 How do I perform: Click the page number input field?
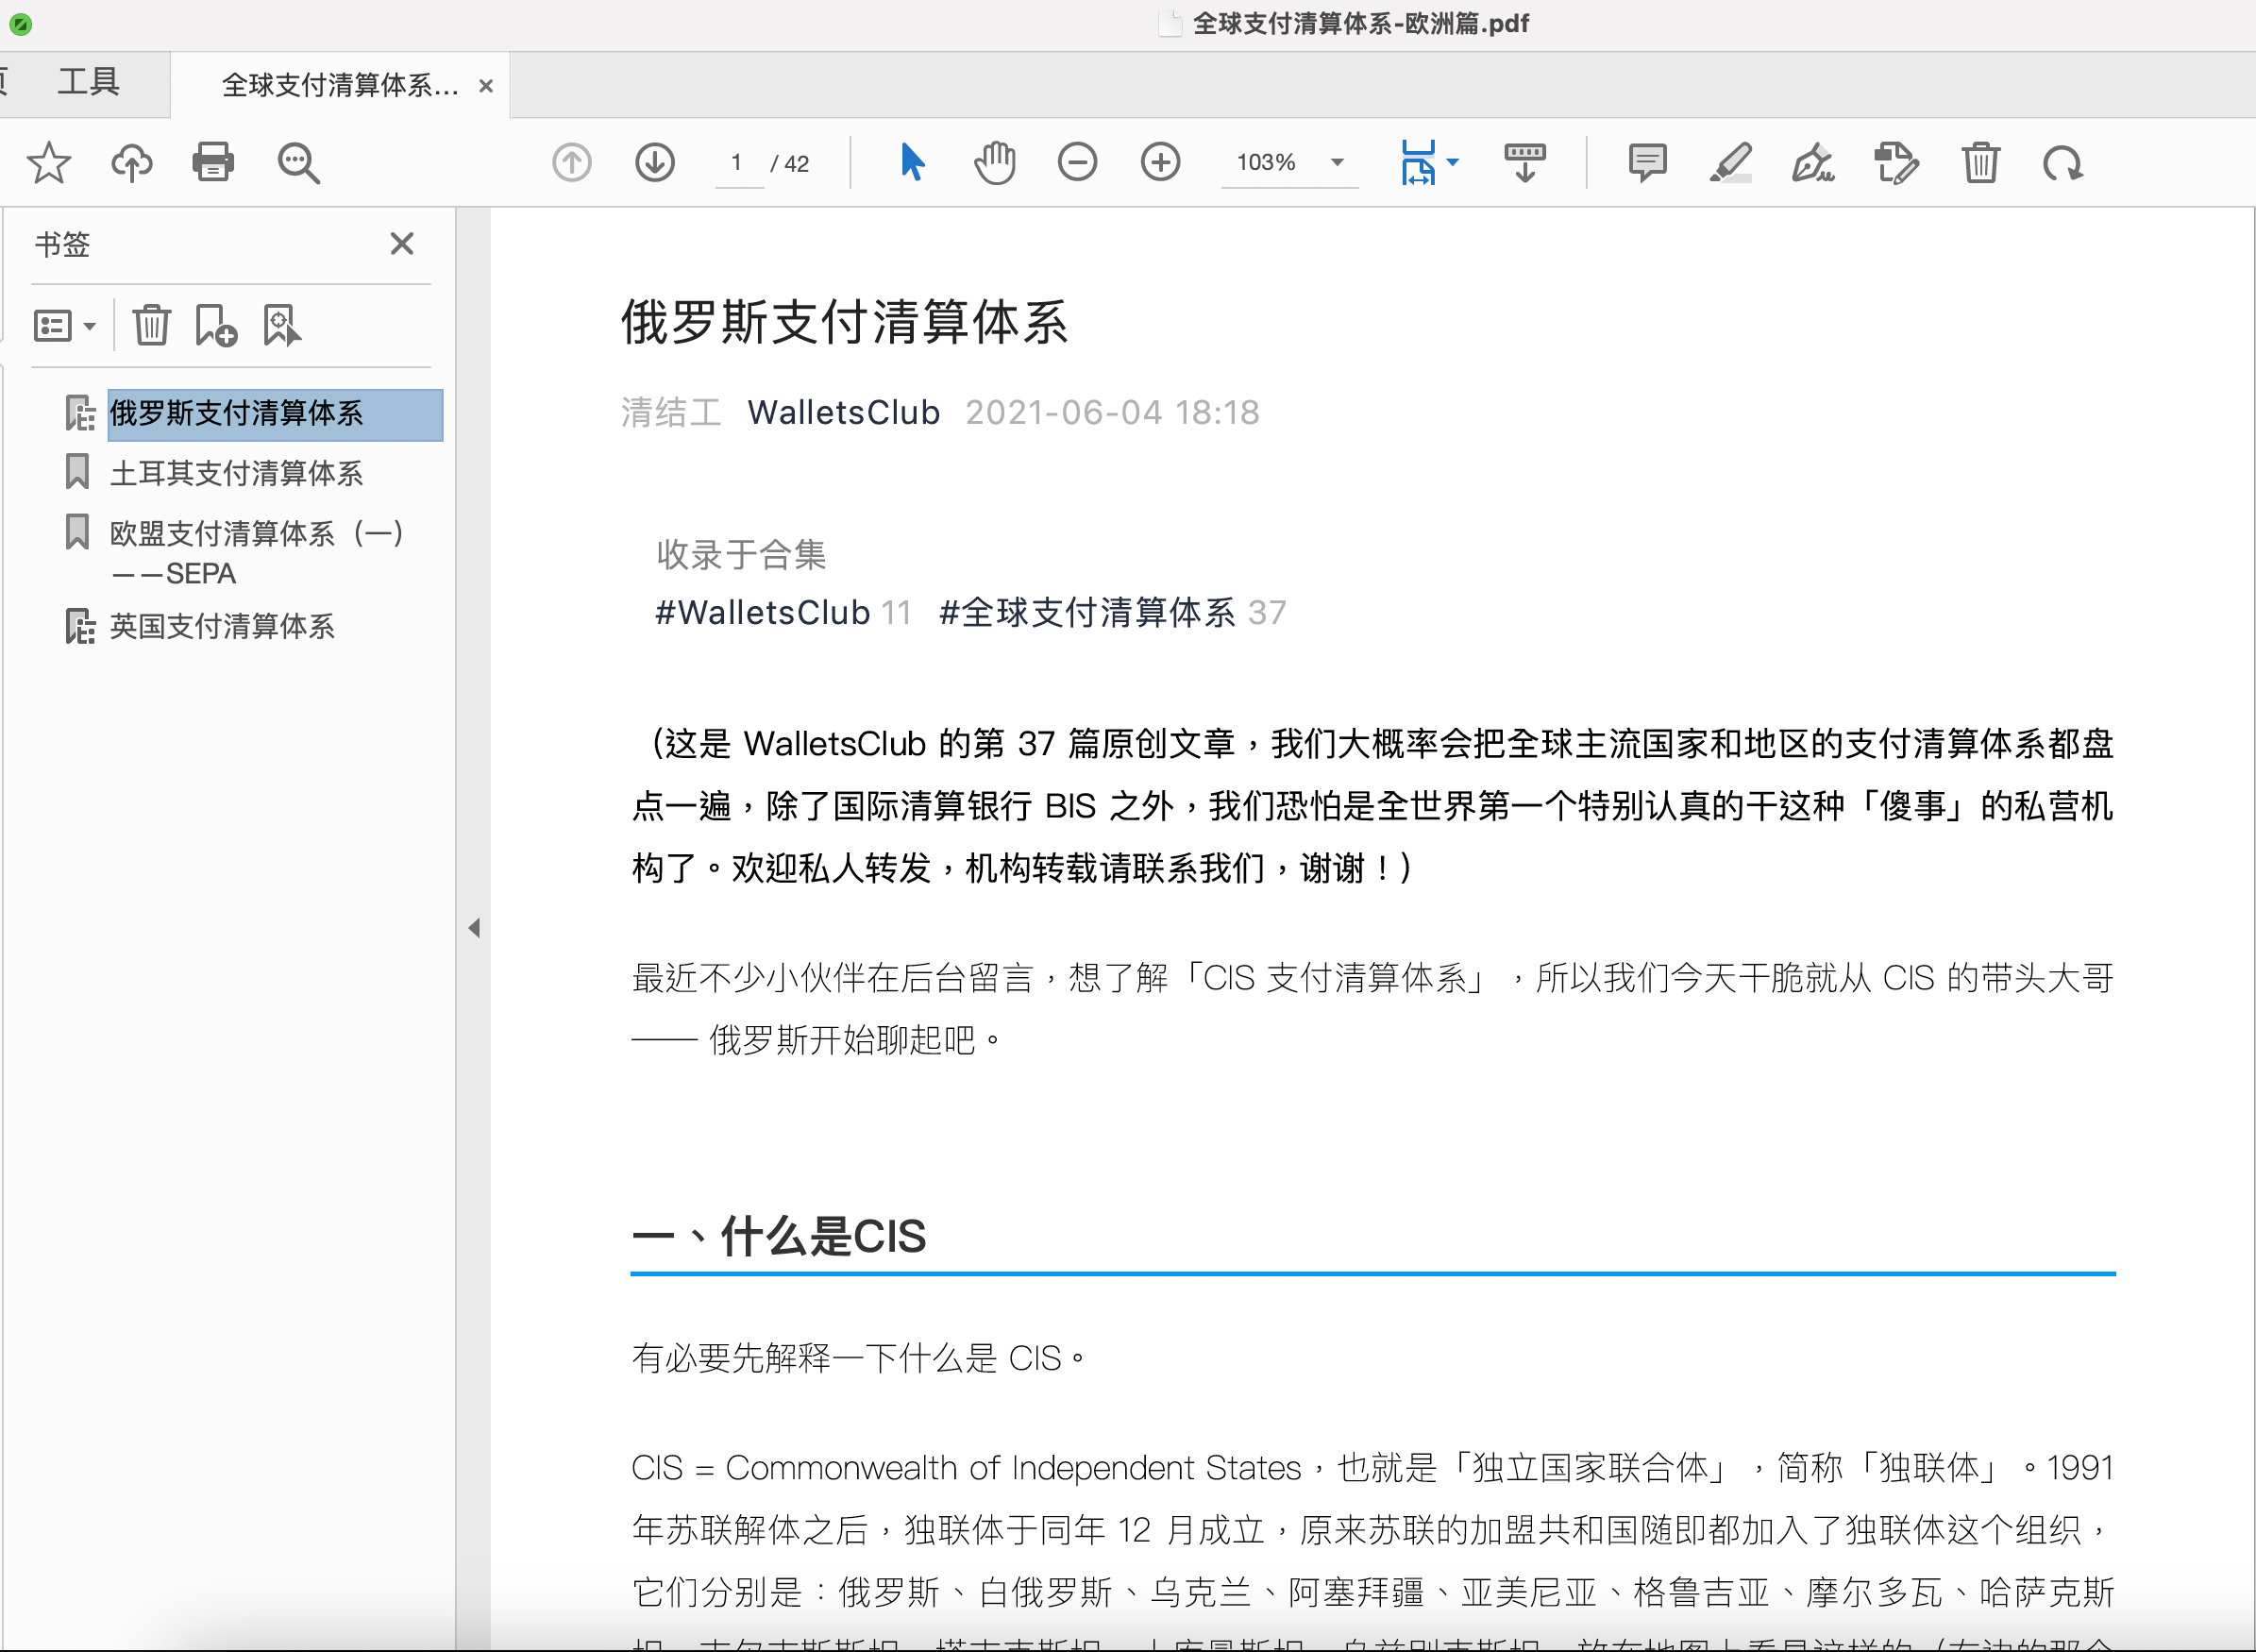tap(737, 162)
